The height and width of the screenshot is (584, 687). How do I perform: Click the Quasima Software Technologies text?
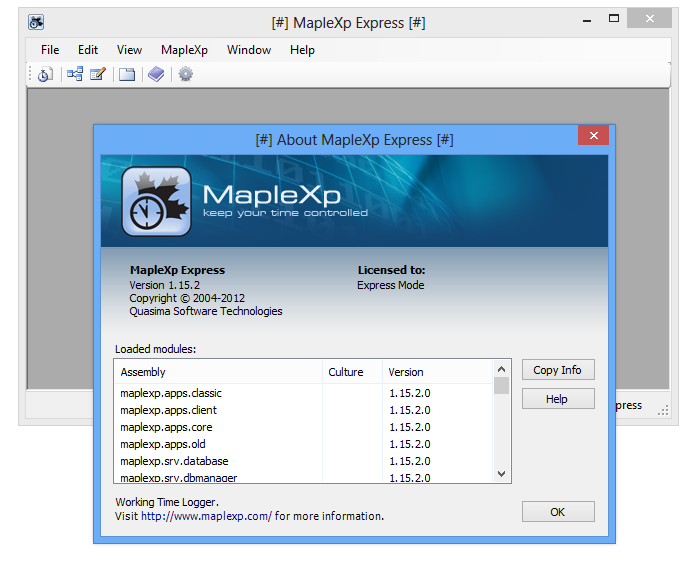[x=206, y=311]
